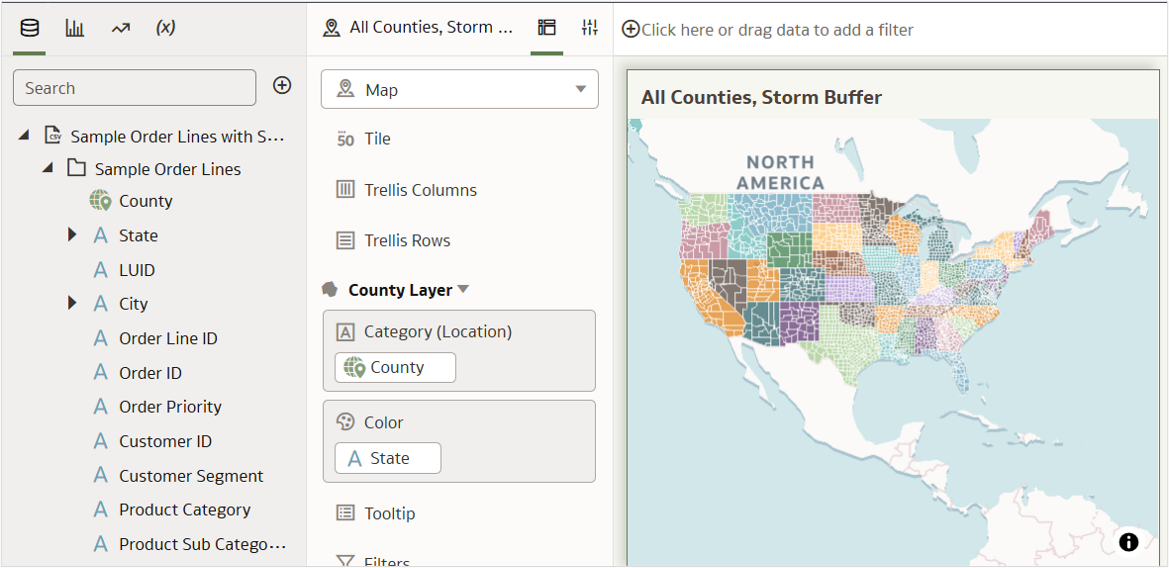Collapse the Sample Order Lines with S… dataset
1169x568 pixels.
pyautogui.click(x=25, y=136)
